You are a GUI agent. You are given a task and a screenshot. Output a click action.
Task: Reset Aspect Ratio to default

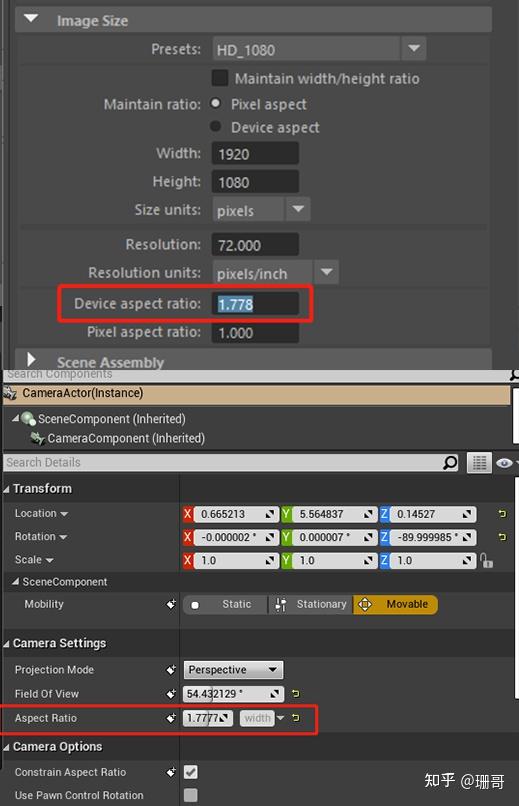coord(295,718)
